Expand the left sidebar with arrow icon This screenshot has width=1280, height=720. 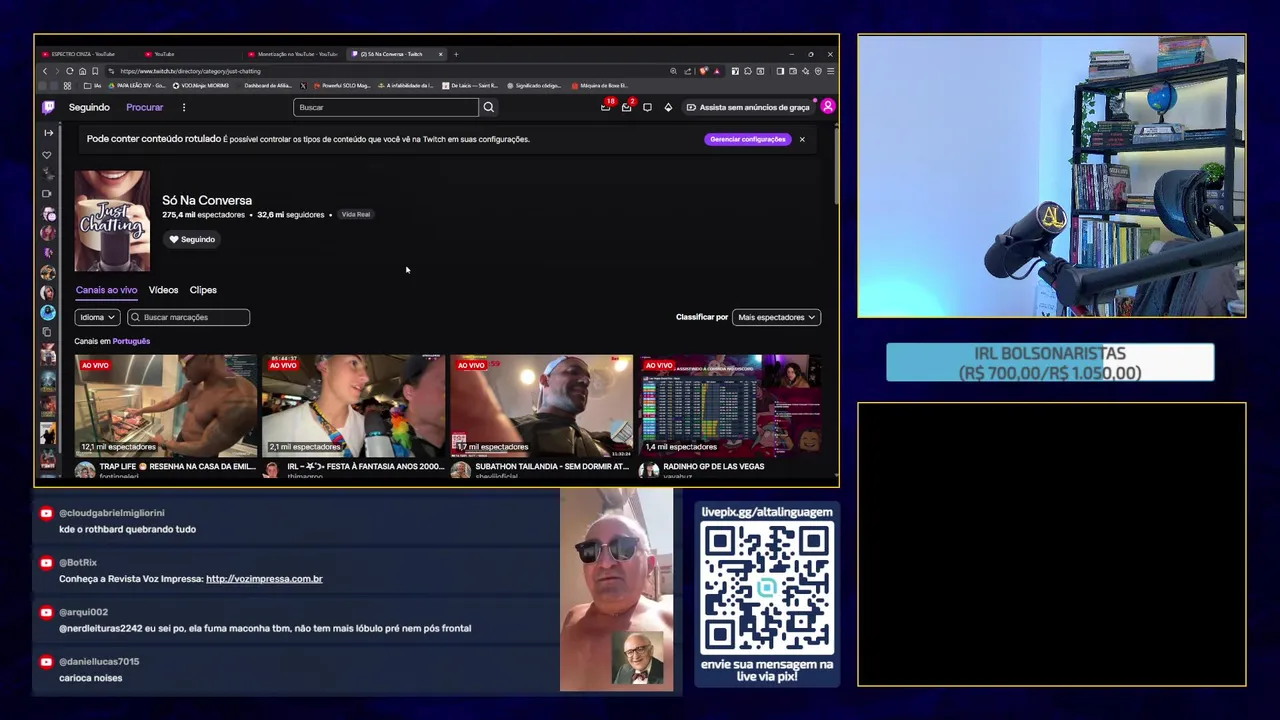[x=48, y=132]
